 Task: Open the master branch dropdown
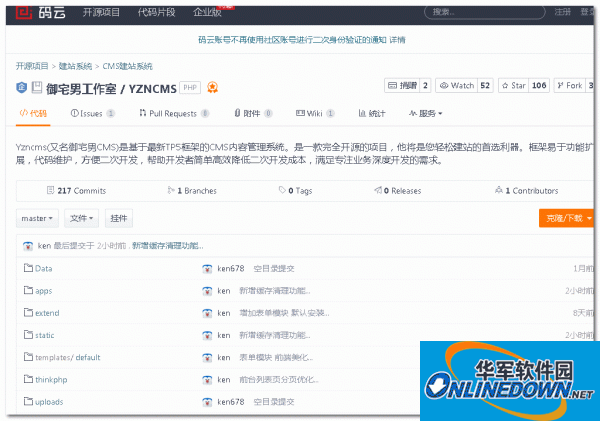coord(37,218)
